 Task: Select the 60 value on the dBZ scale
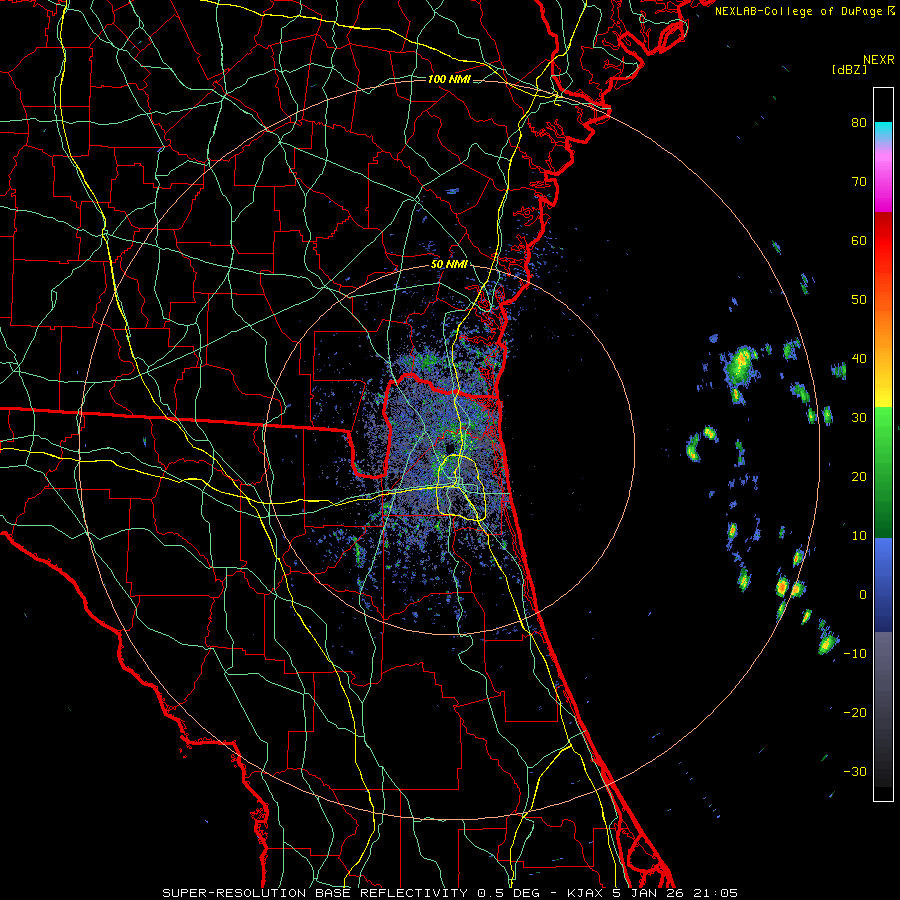point(859,240)
